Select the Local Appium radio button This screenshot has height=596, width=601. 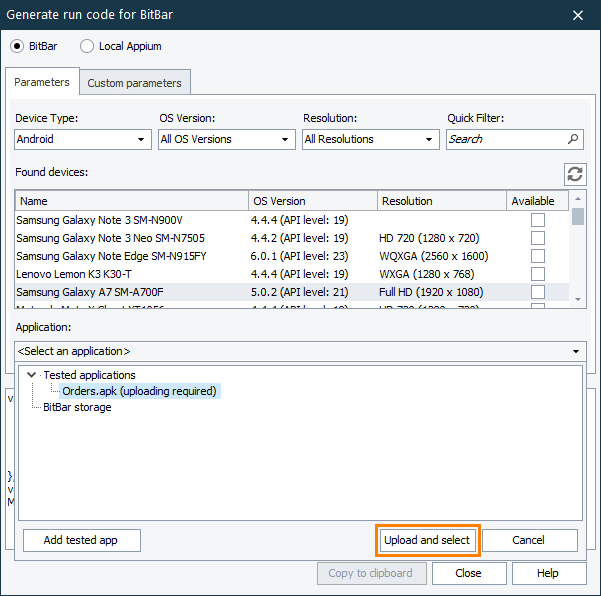87,46
